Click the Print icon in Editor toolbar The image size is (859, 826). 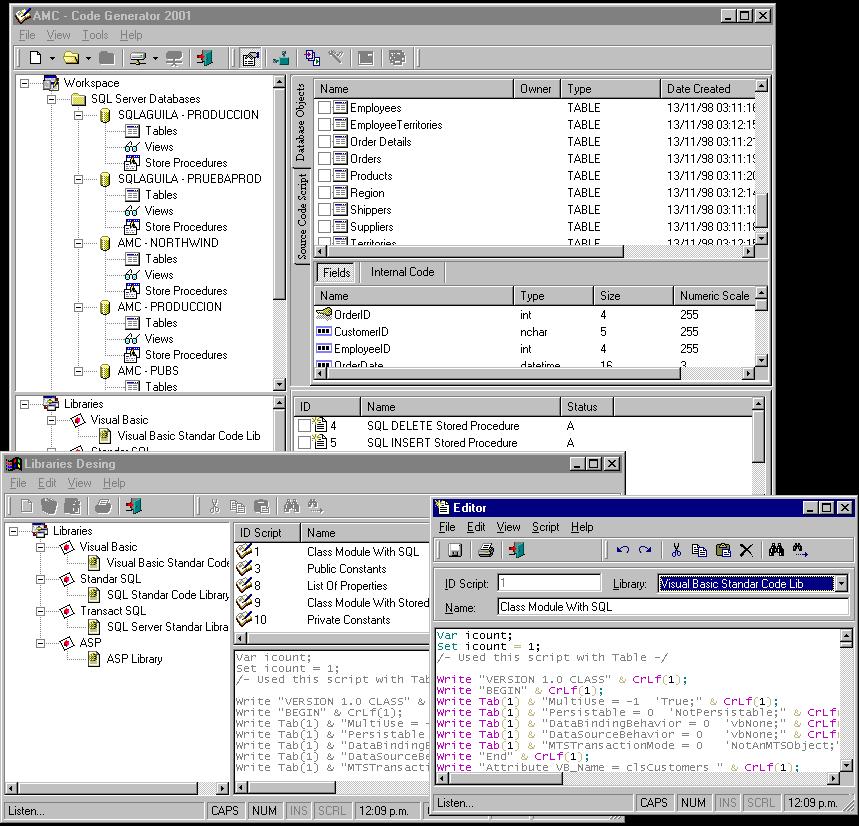[486, 550]
